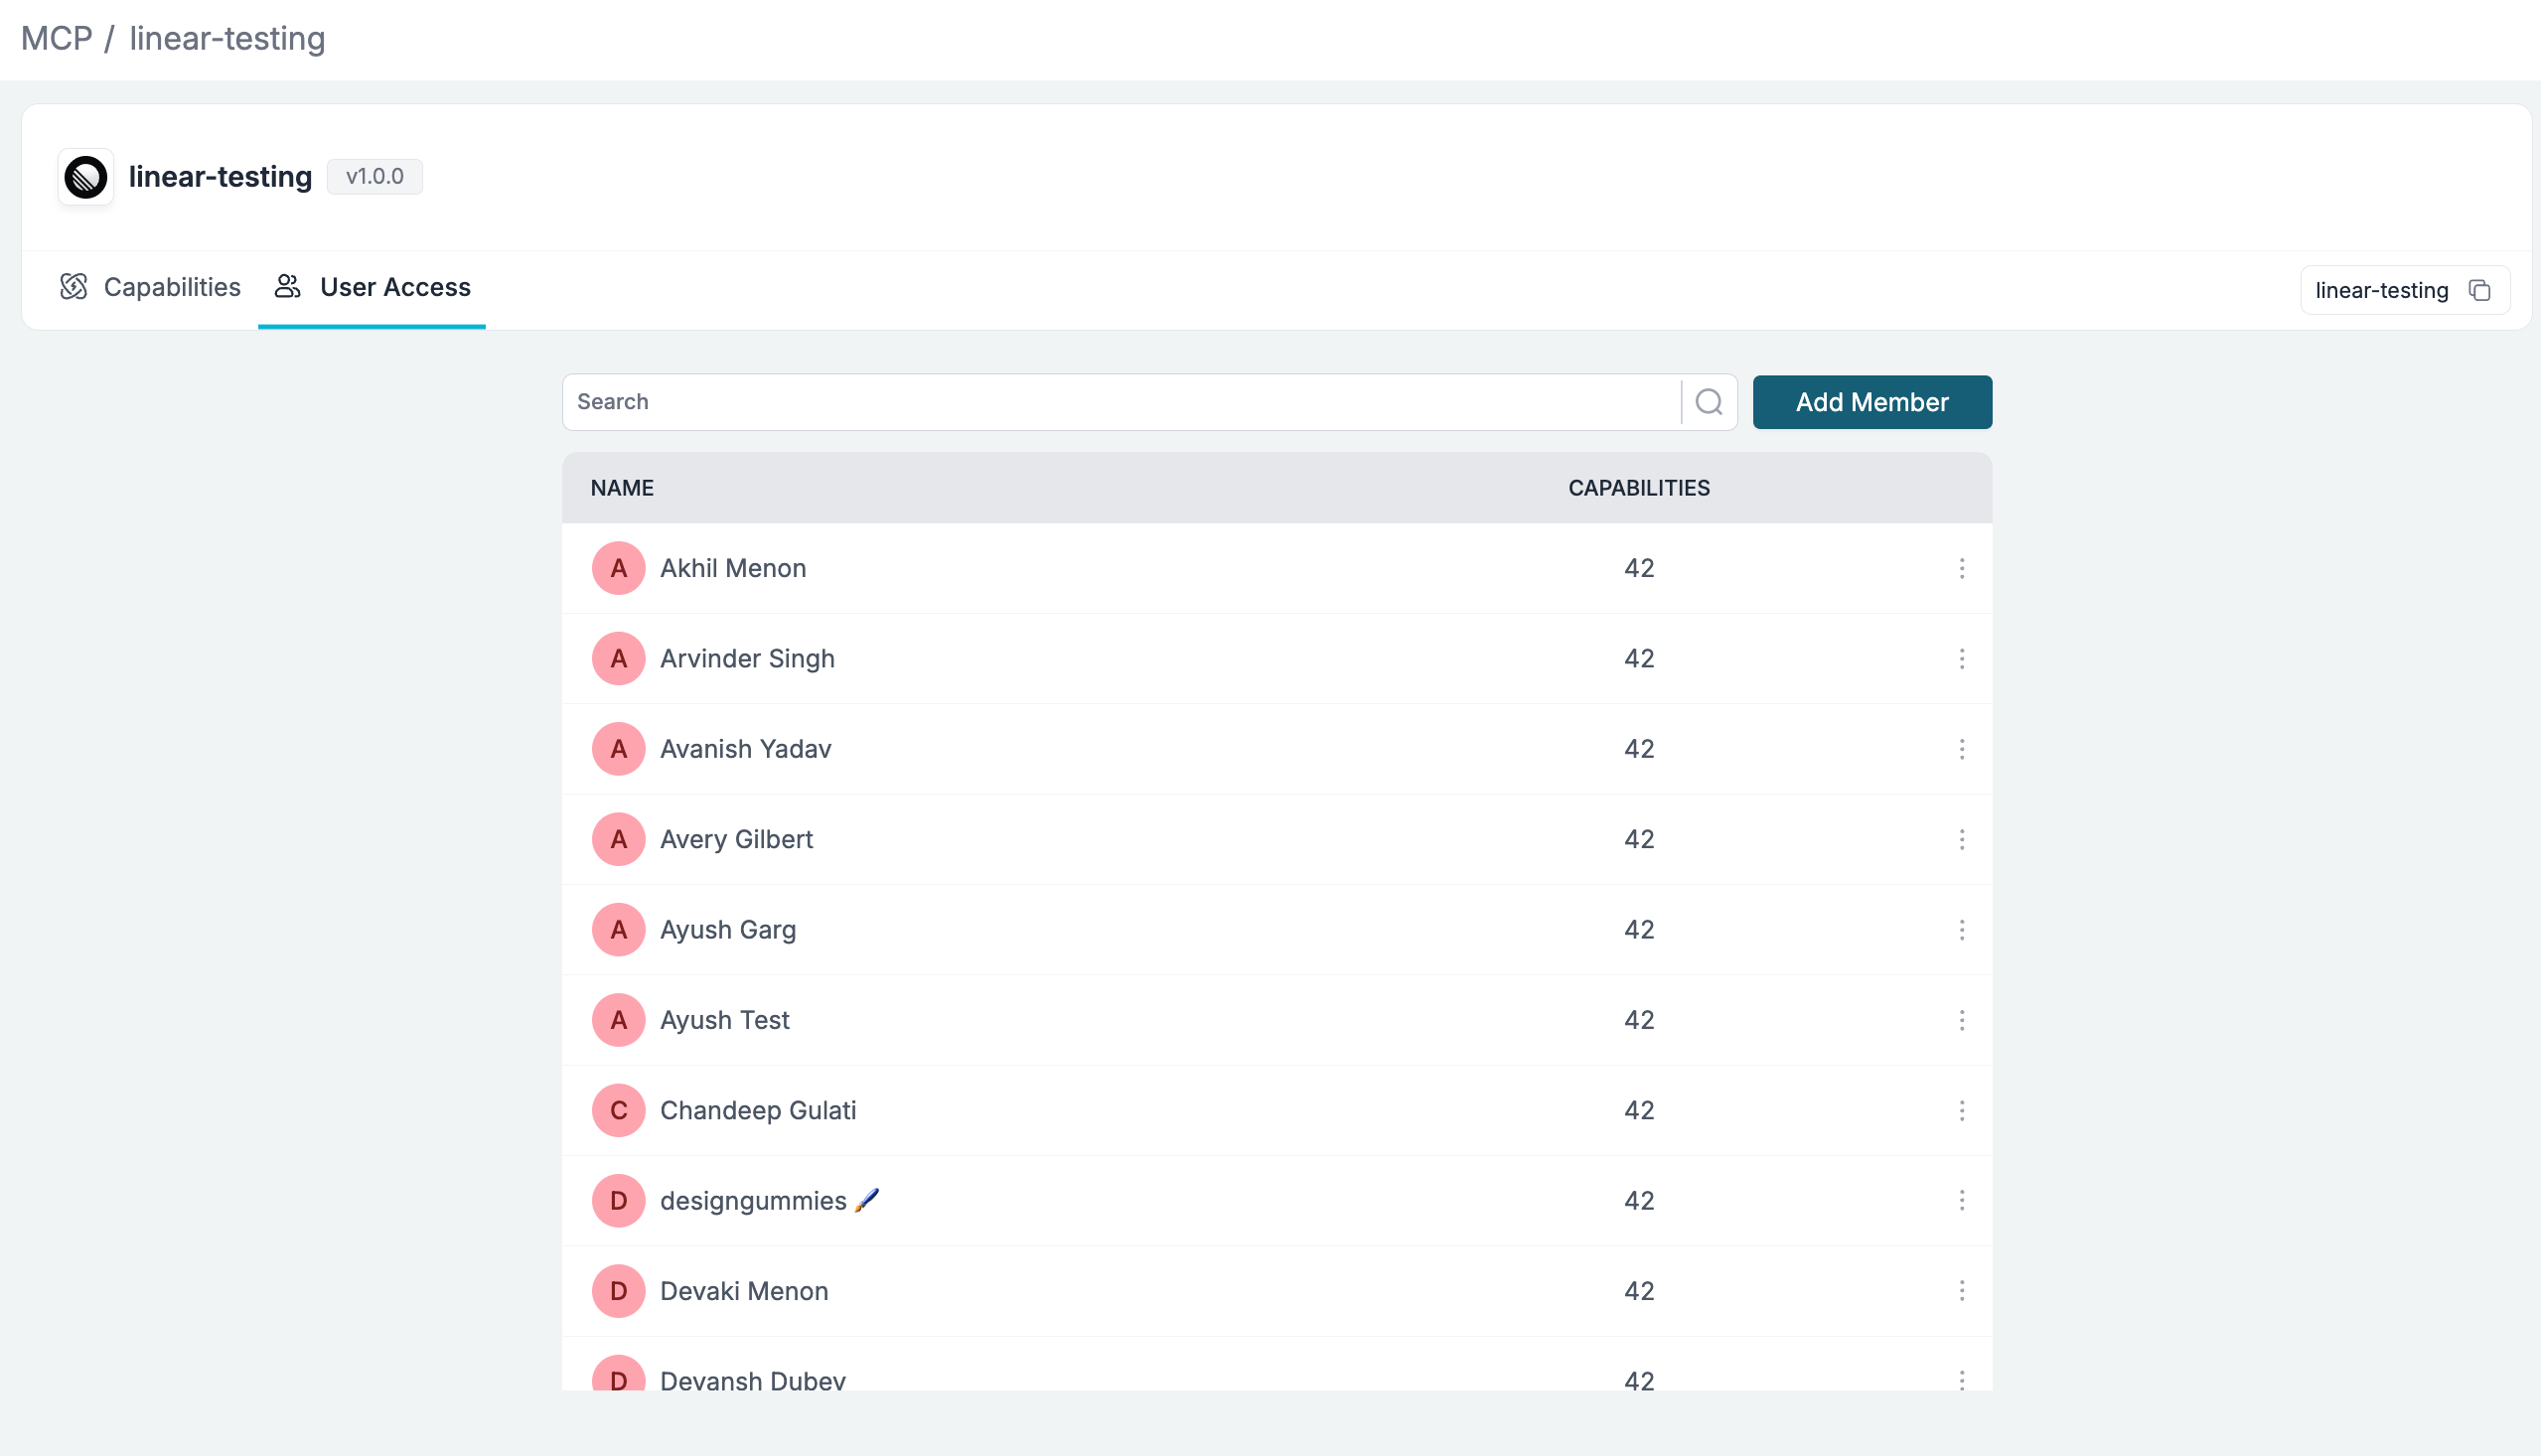Click the Add Member button
This screenshot has height=1456, width=2541.
pos(1872,402)
